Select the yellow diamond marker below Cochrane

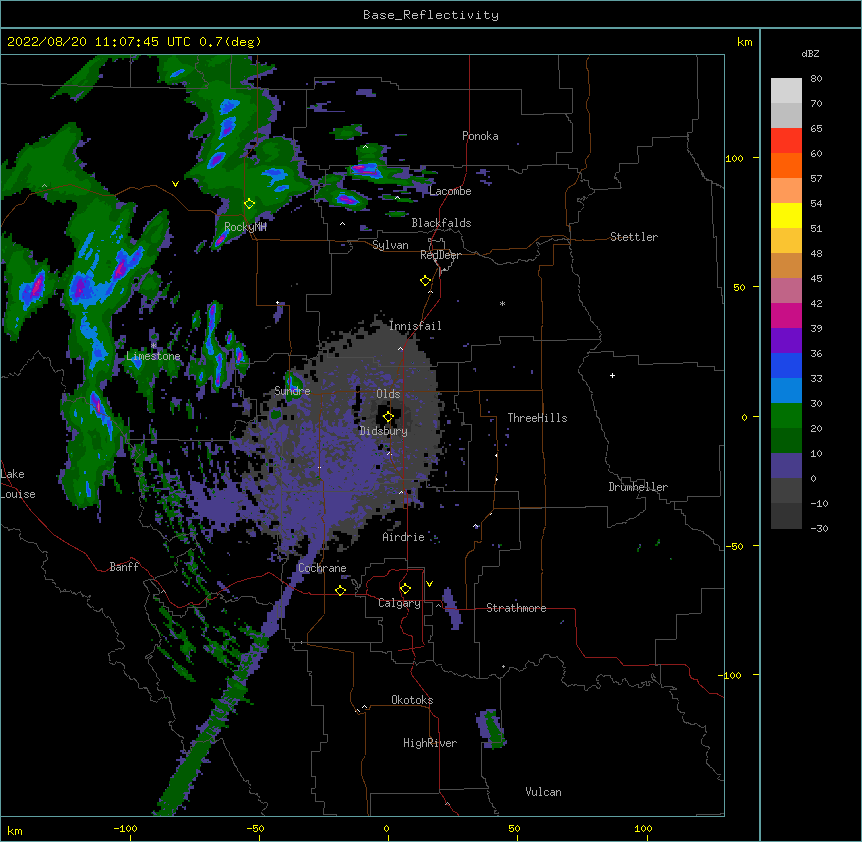[340, 590]
